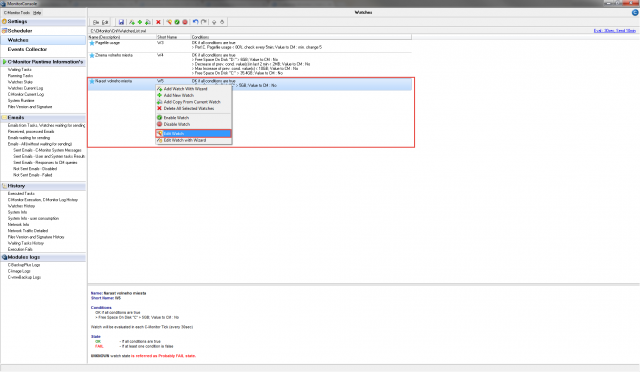
Task: Click the Modules logs globe icon
Action: [x=4, y=257]
